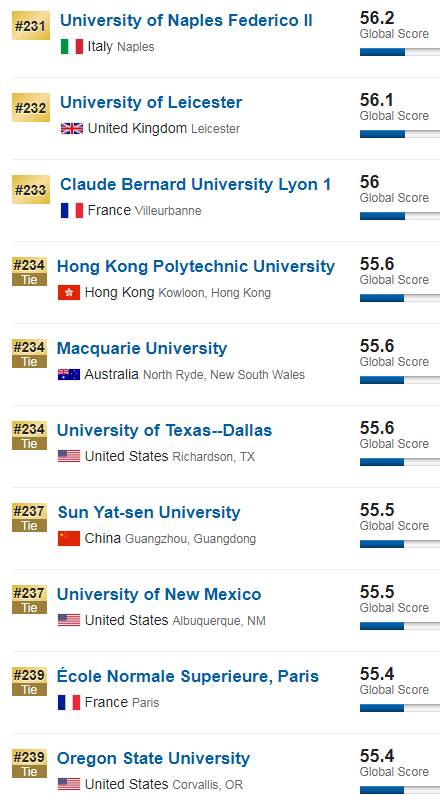Open the University of Leicester page
Screen dimensions: 448x810
pos(151,102)
